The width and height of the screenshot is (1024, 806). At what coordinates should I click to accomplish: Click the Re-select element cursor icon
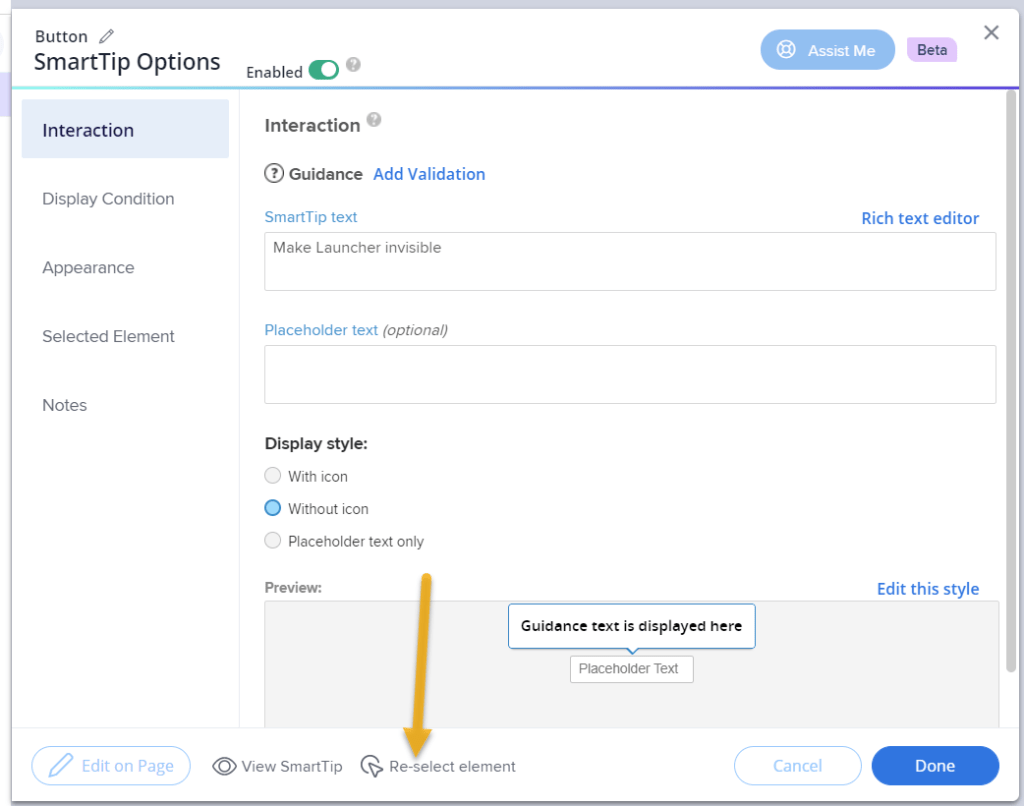[371, 766]
